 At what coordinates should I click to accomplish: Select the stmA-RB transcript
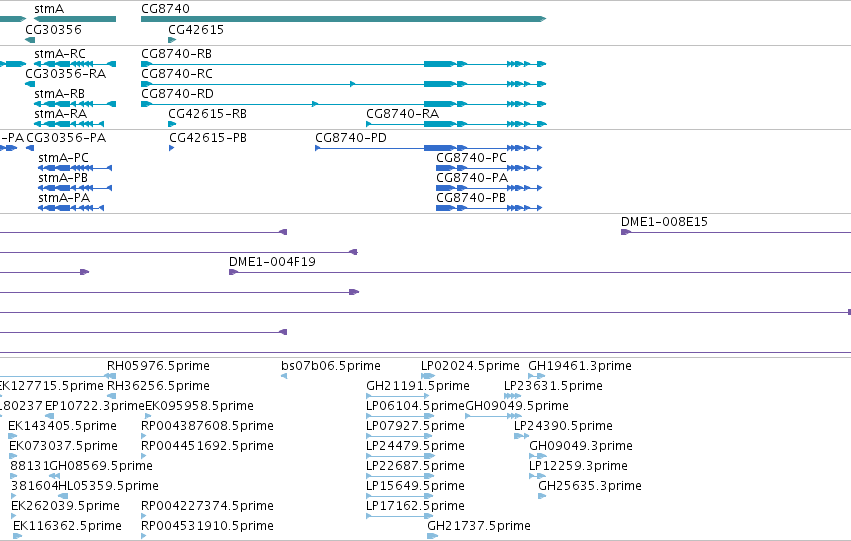[x=75, y=104]
